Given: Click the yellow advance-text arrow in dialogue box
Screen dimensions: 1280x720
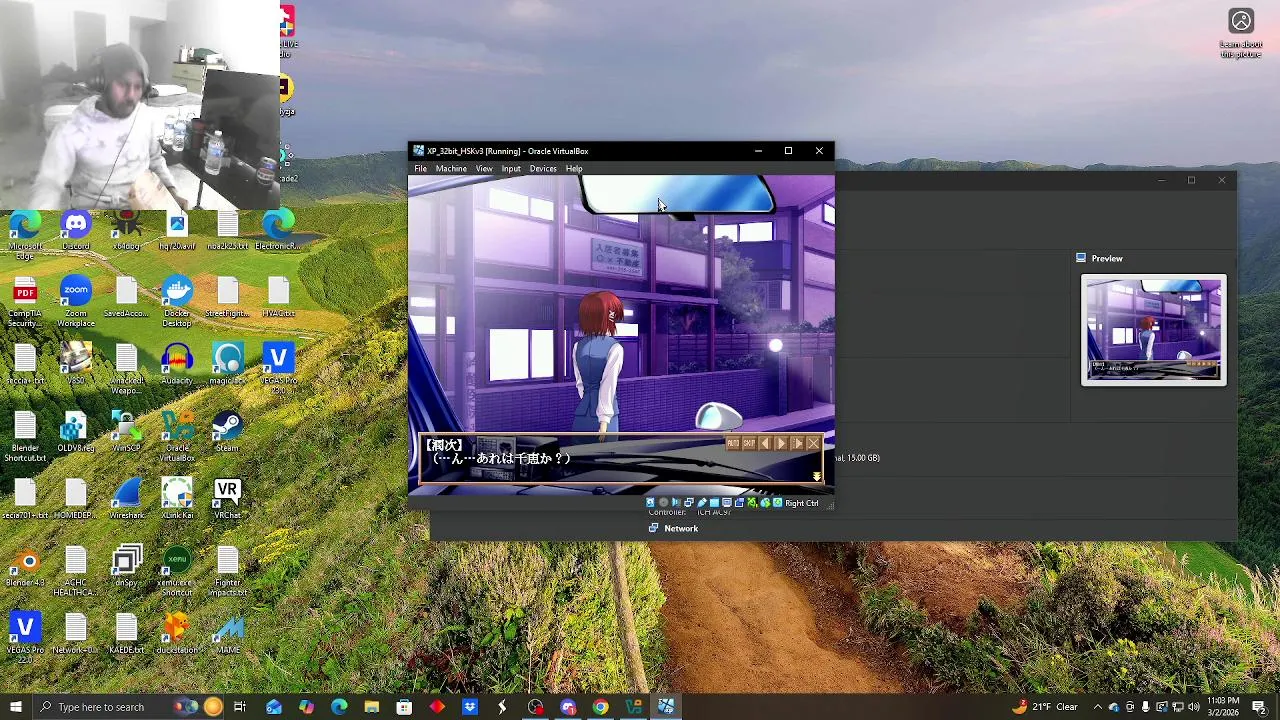Looking at the screenshot, I should (x=817, y=477).
